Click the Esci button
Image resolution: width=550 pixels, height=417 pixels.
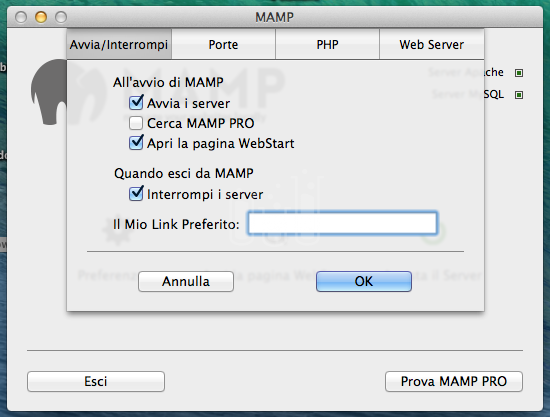tap(96, 381)
